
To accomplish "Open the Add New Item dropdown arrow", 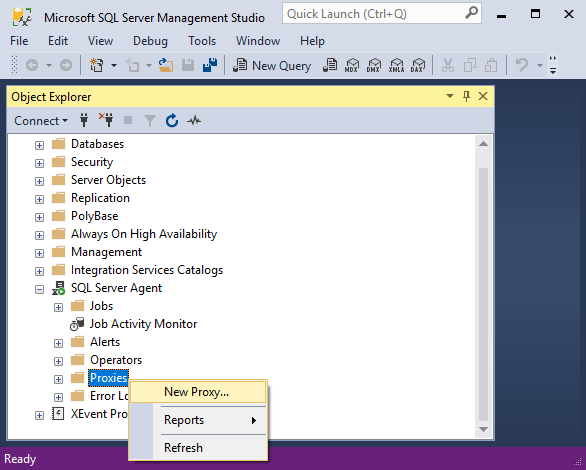I will [149, 65].
